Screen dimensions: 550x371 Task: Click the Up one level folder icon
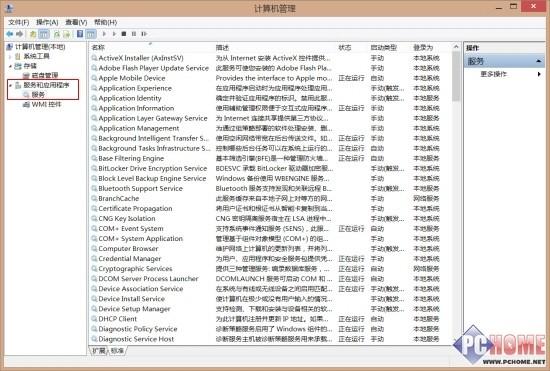tap(33, 34)
